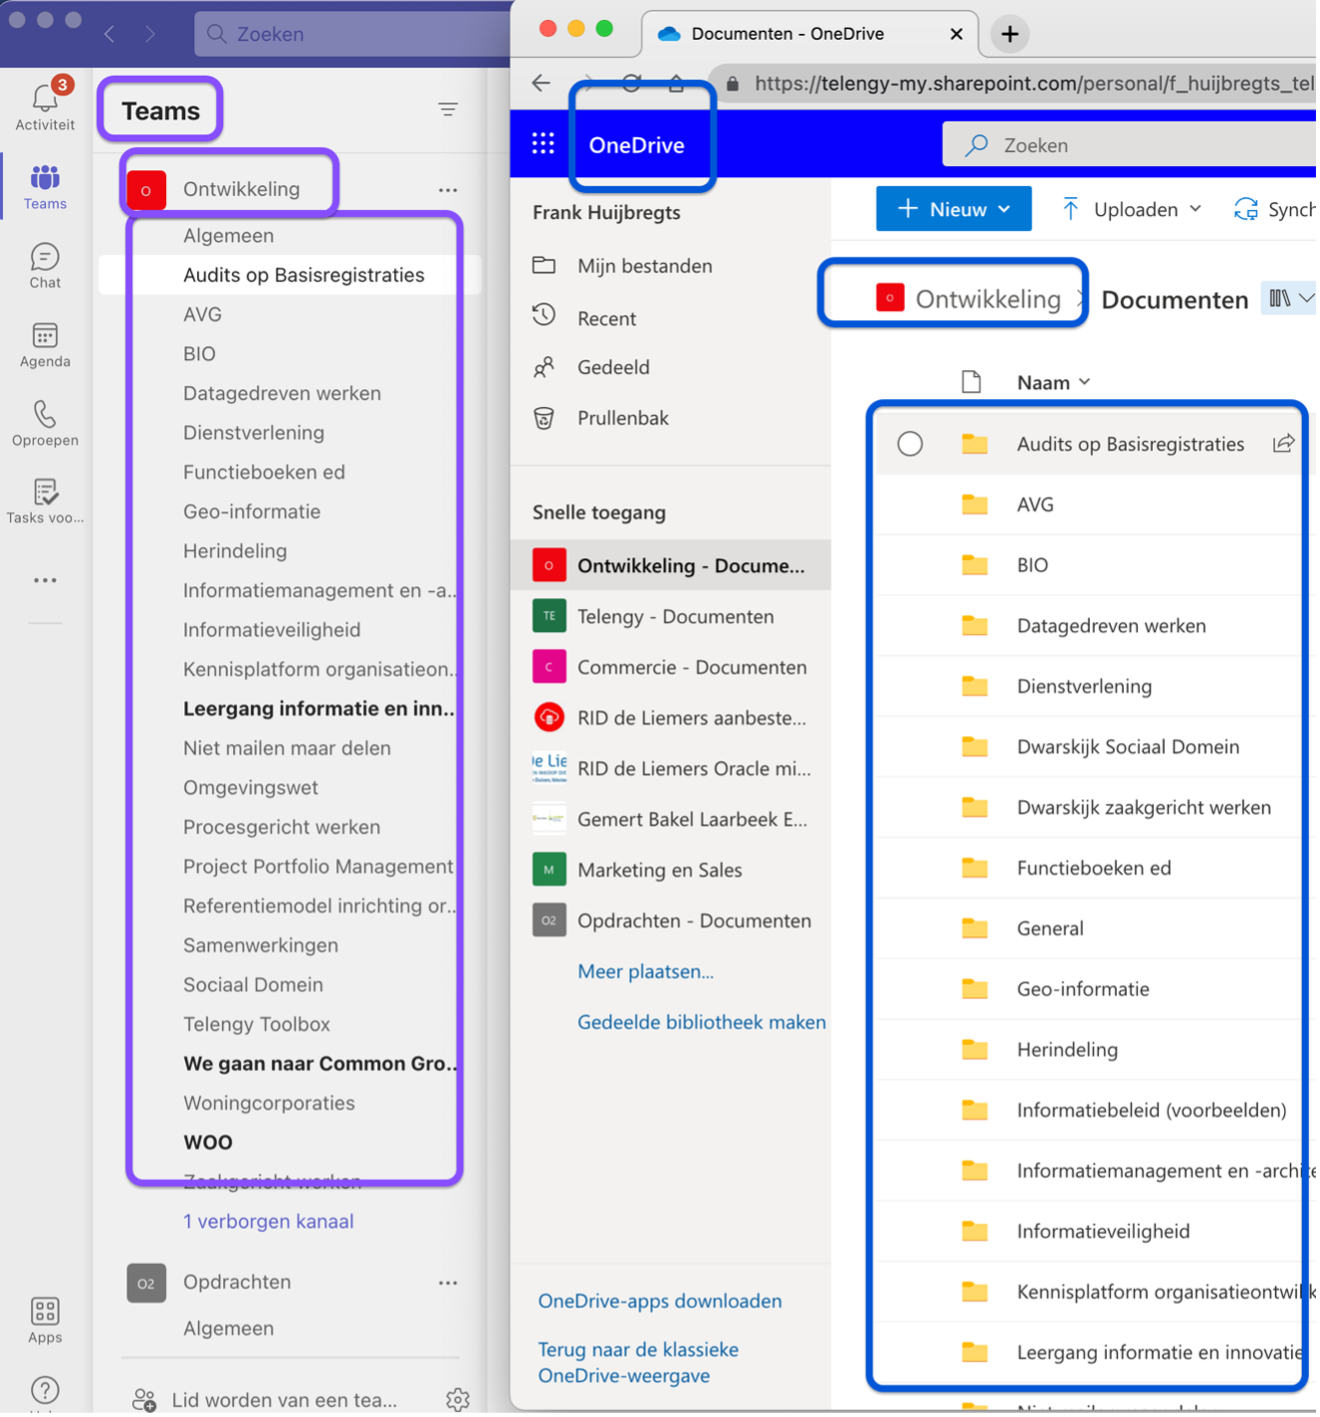Select Gedeeld in the OneDrive sidebar
Viewport: 1320px width, 1417px height.
(x=613, y=367)
